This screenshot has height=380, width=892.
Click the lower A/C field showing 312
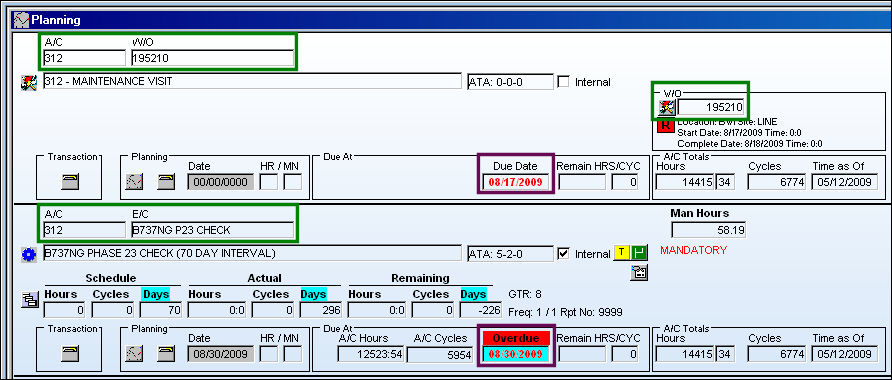tap(84, 230)
